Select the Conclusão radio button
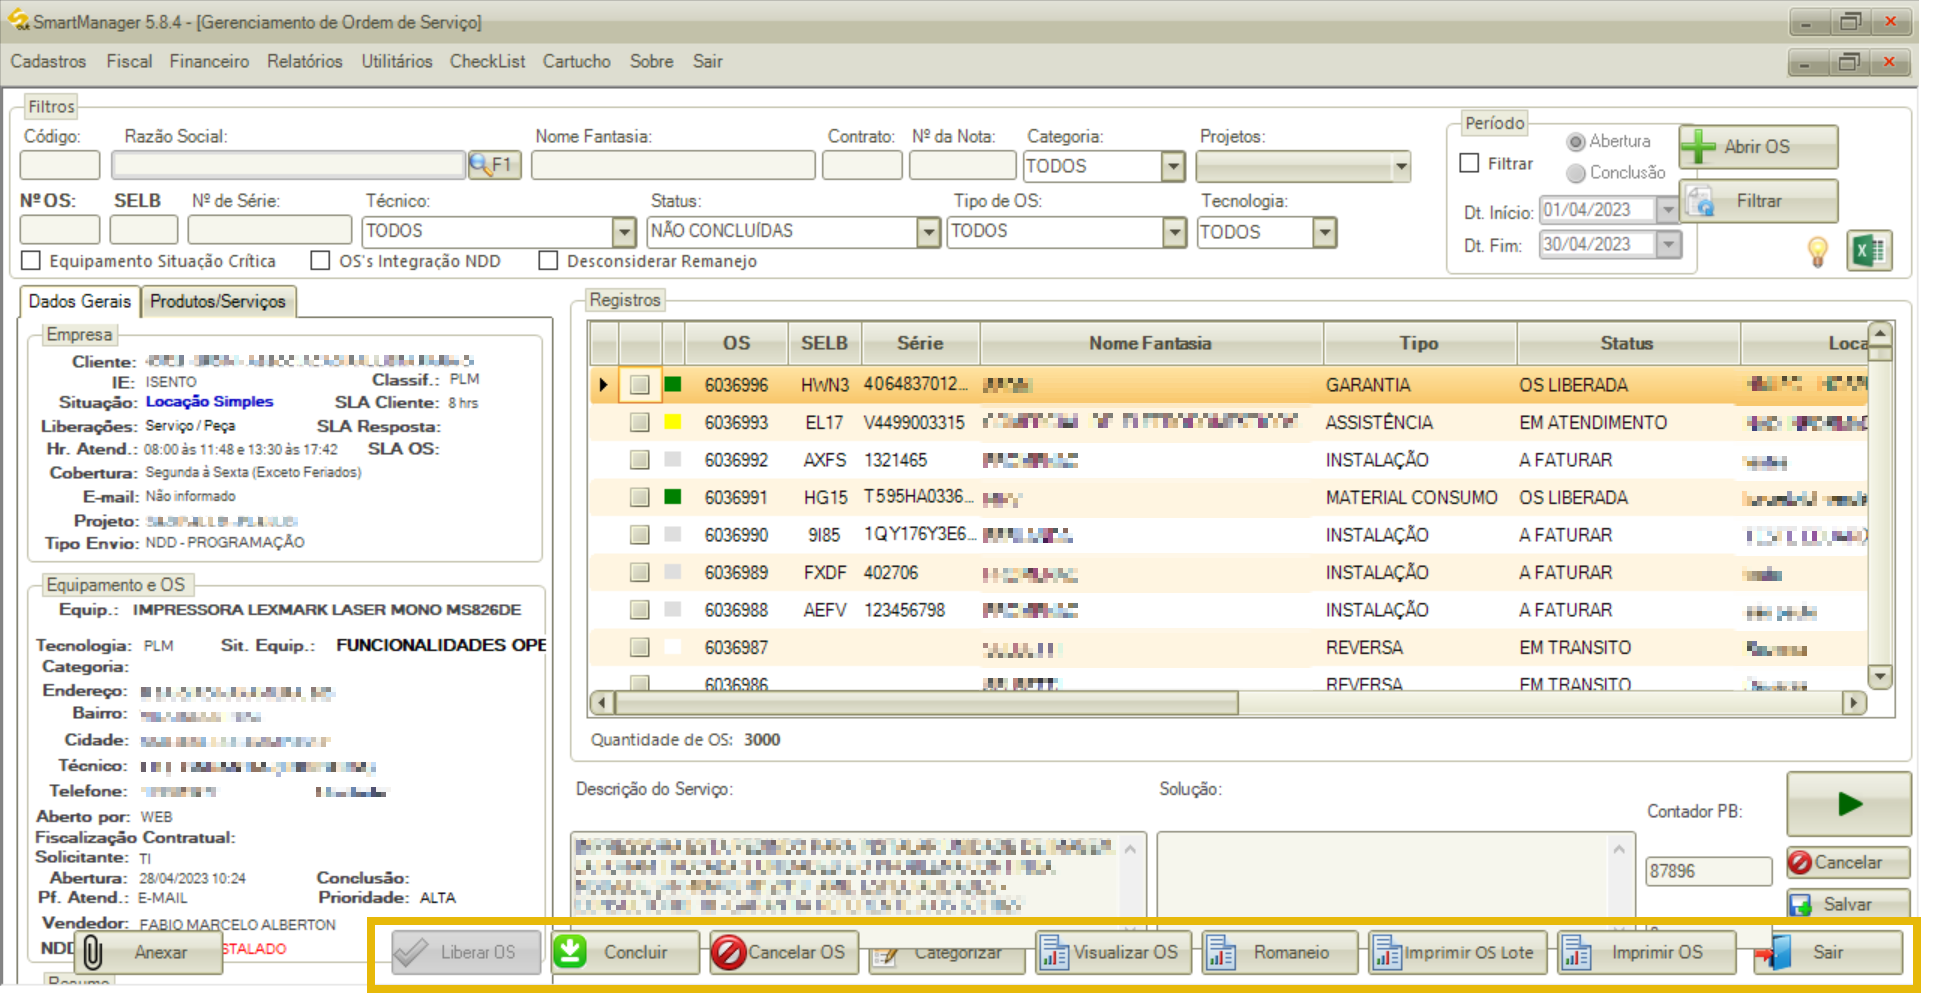 click(1576, 173)
